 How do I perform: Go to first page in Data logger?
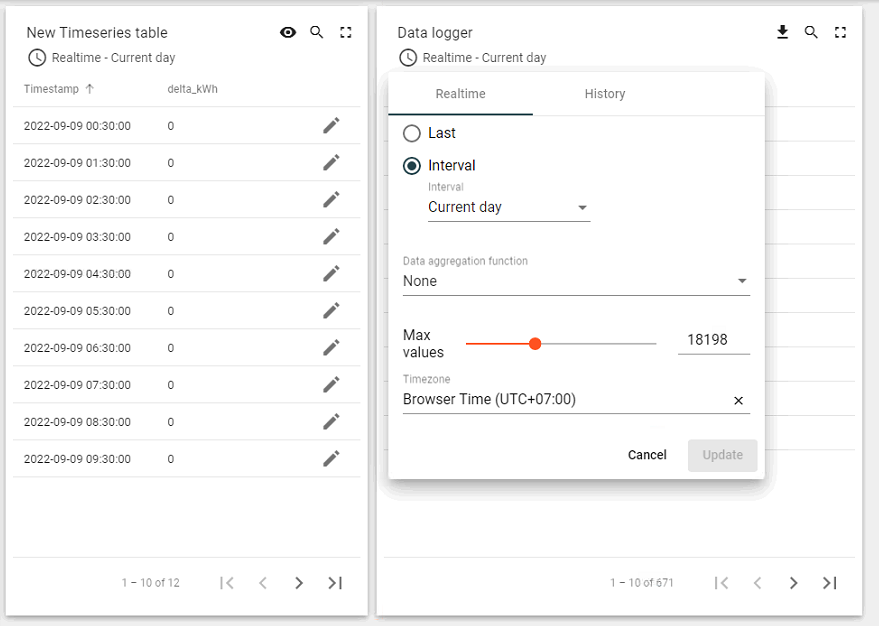721,583
